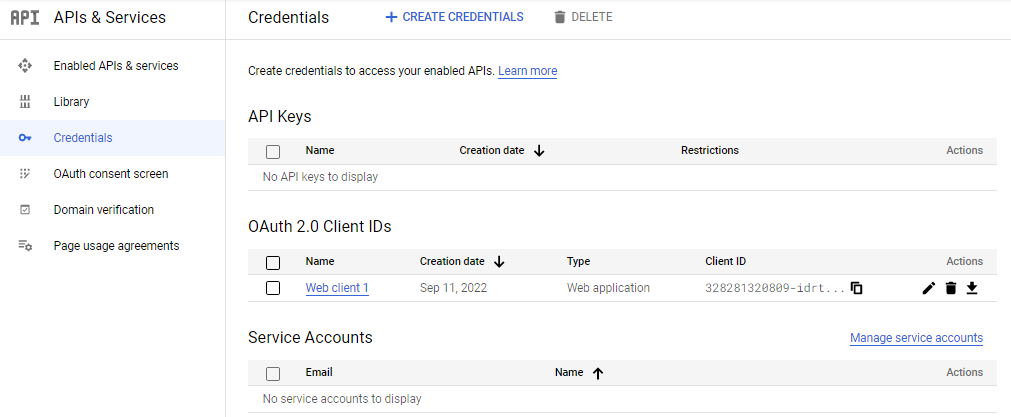The width and height of the screenshot is (1011, 417).
Task: Click CREATE CREDENTIALS button
Action: [454, 17]
